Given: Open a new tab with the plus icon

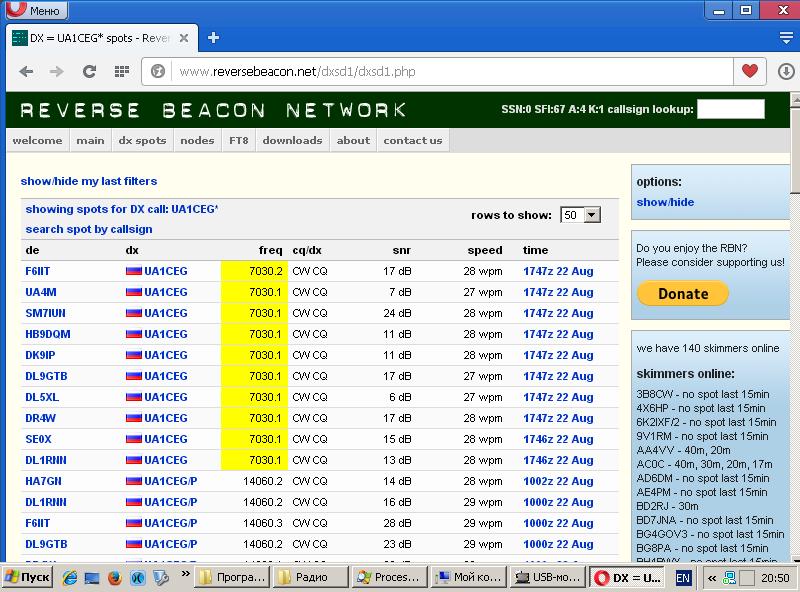Looking at the screenshot, I should [213, 38].
